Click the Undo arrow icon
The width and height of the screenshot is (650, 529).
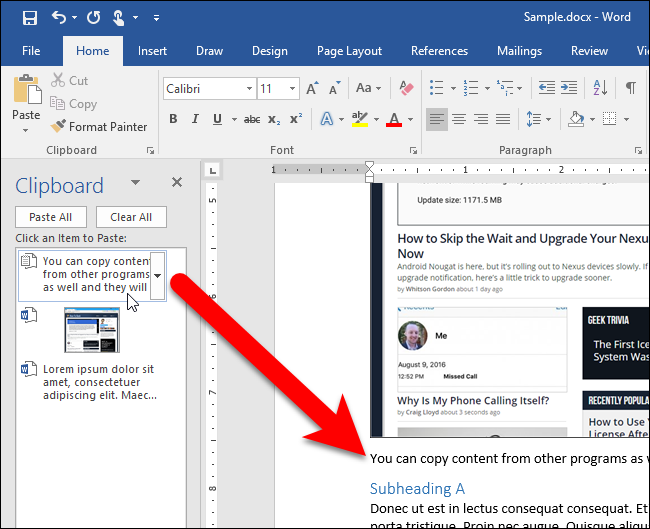pyautogui.click(x=59, y=17)
